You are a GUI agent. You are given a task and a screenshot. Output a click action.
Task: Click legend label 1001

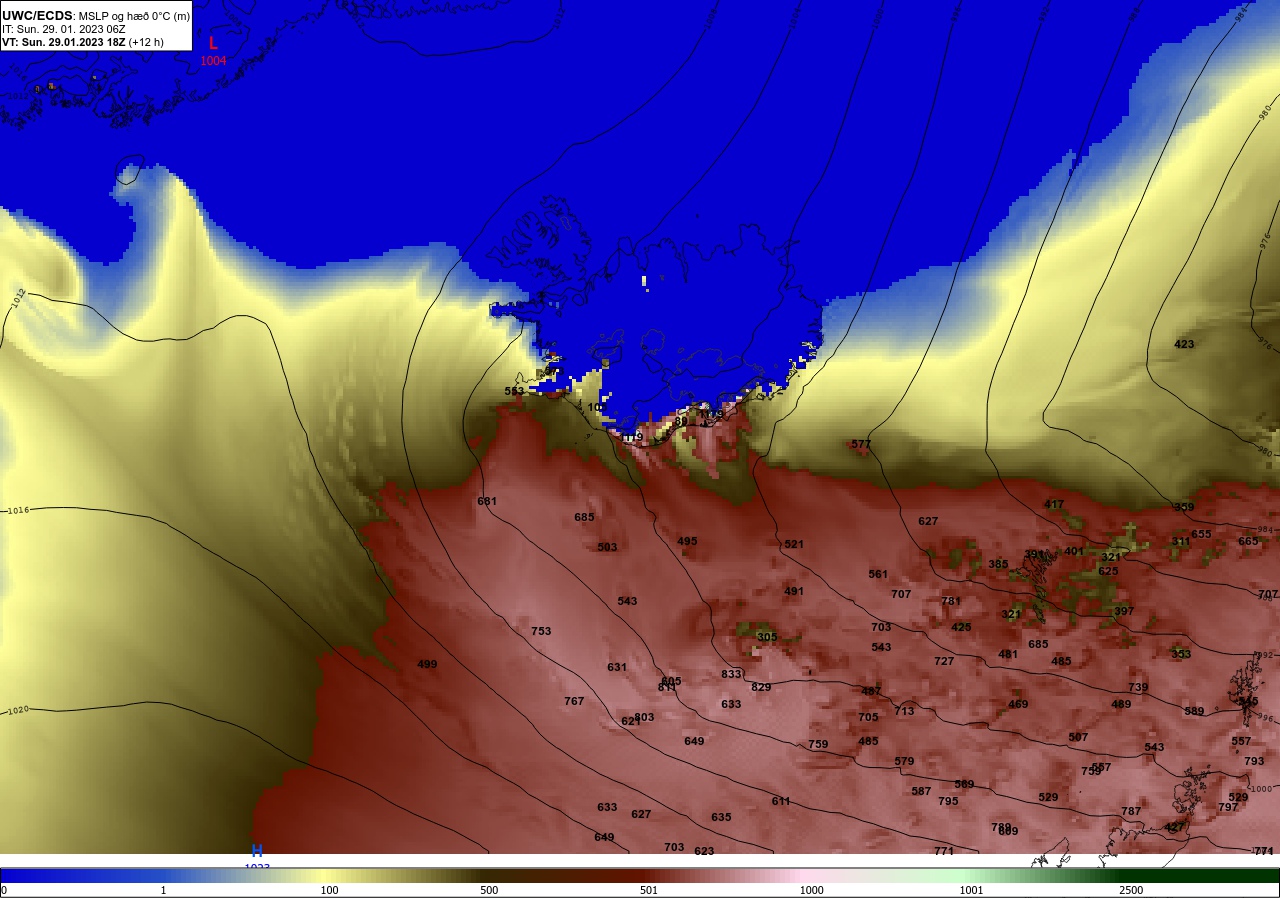972,890
